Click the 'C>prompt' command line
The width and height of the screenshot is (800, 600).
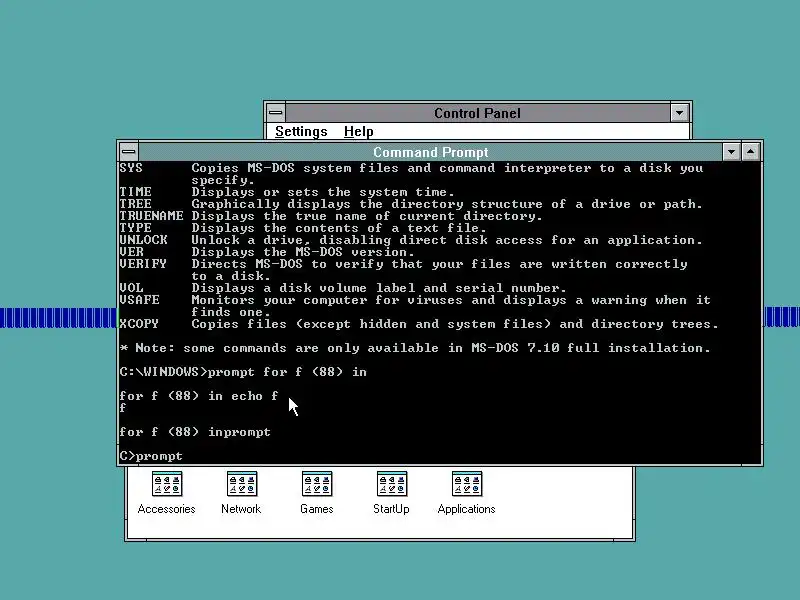tap(151, 456)
